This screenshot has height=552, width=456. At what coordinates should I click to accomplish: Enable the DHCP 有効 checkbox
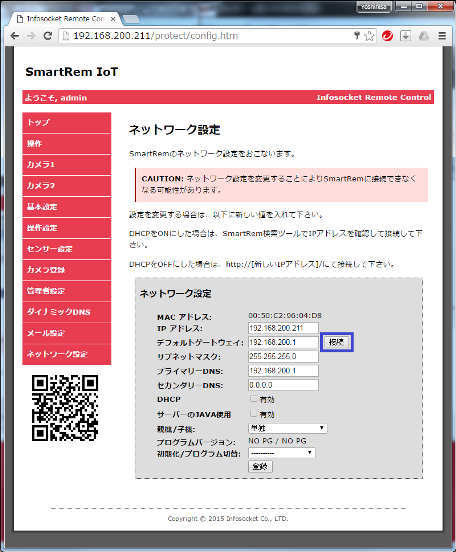[253, 399]
